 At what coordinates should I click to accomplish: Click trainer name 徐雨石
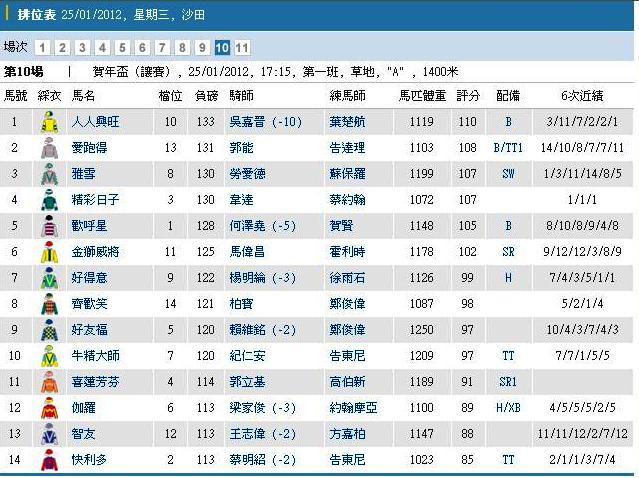pos(348,278)
